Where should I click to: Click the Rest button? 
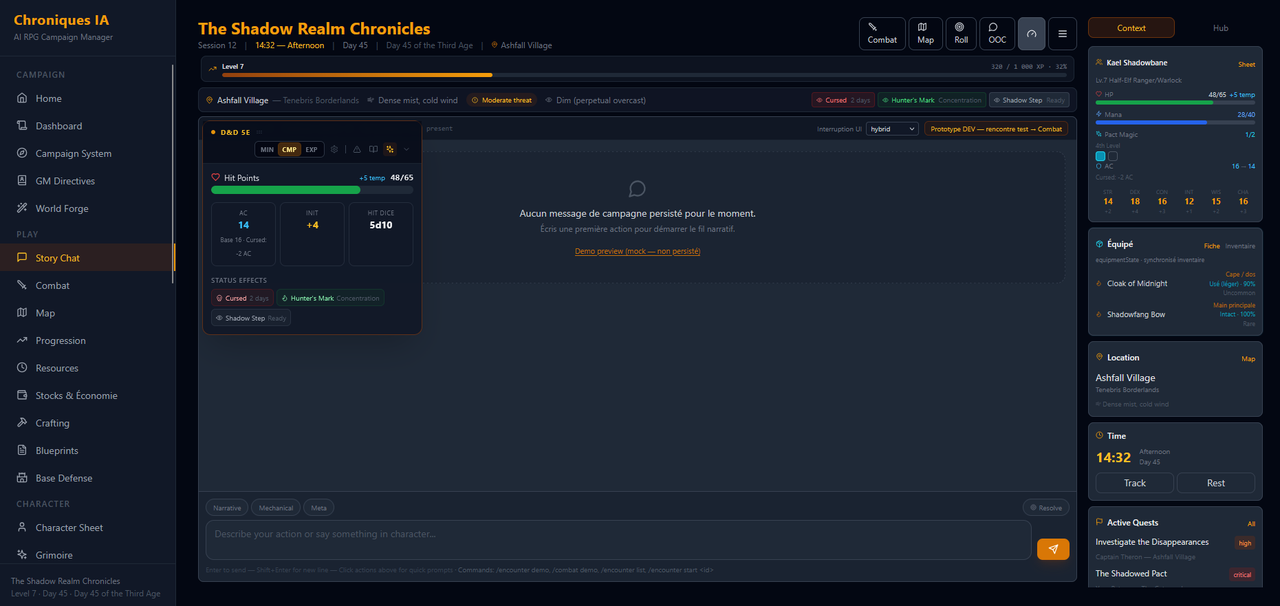tap(1216, 483)
